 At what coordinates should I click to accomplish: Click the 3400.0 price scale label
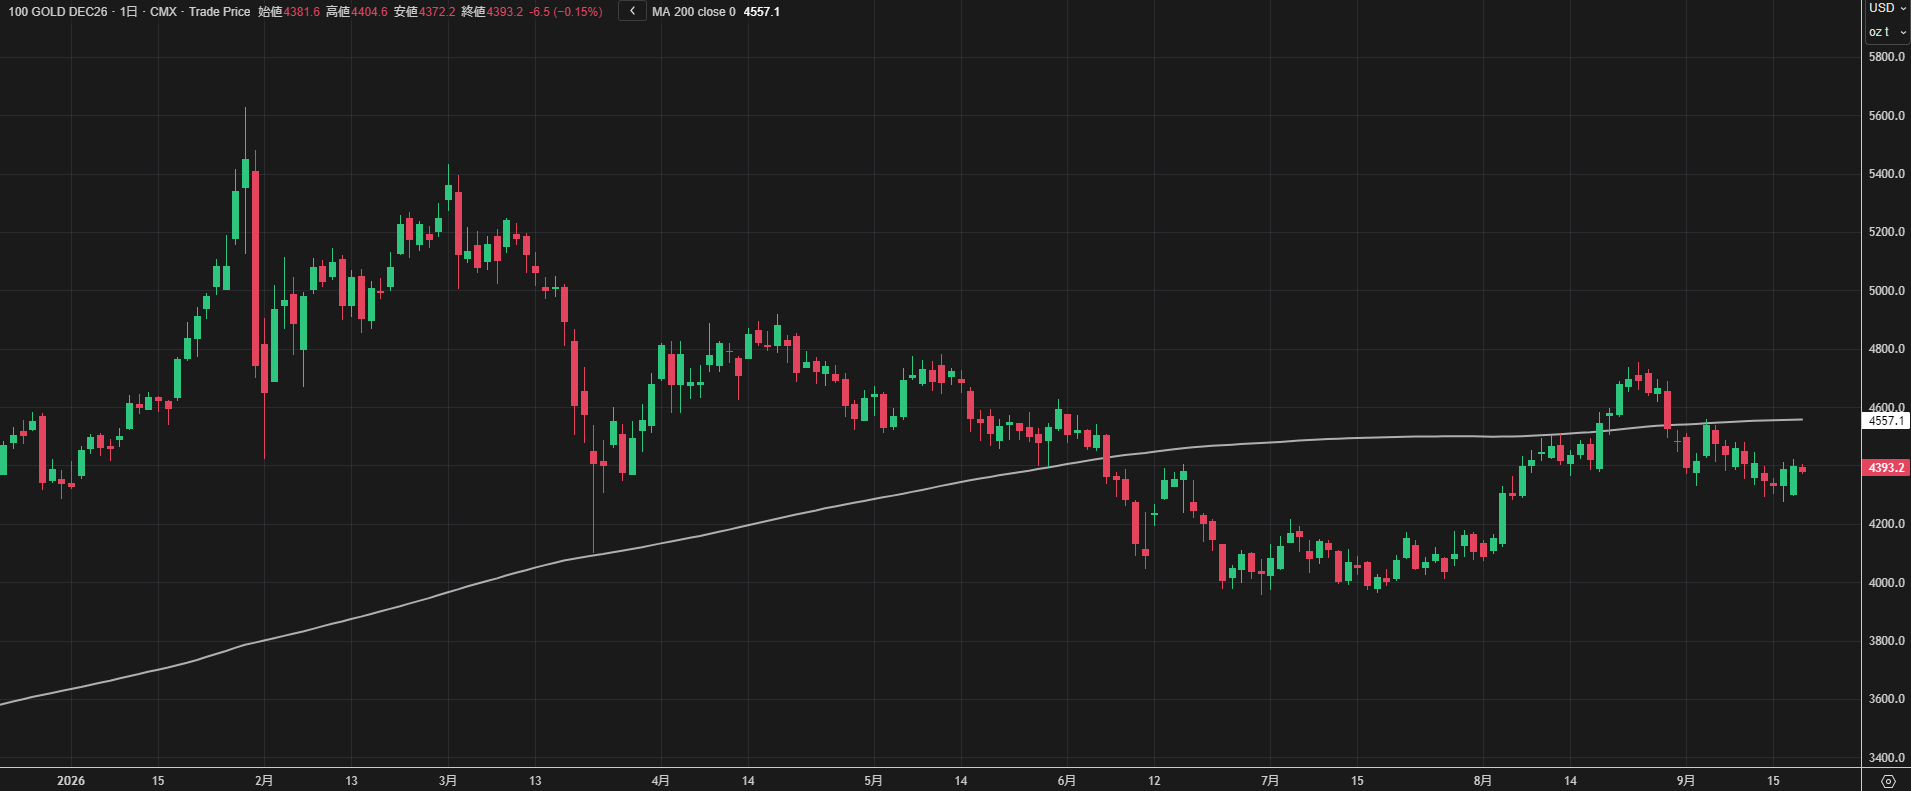coord(1886,758)
